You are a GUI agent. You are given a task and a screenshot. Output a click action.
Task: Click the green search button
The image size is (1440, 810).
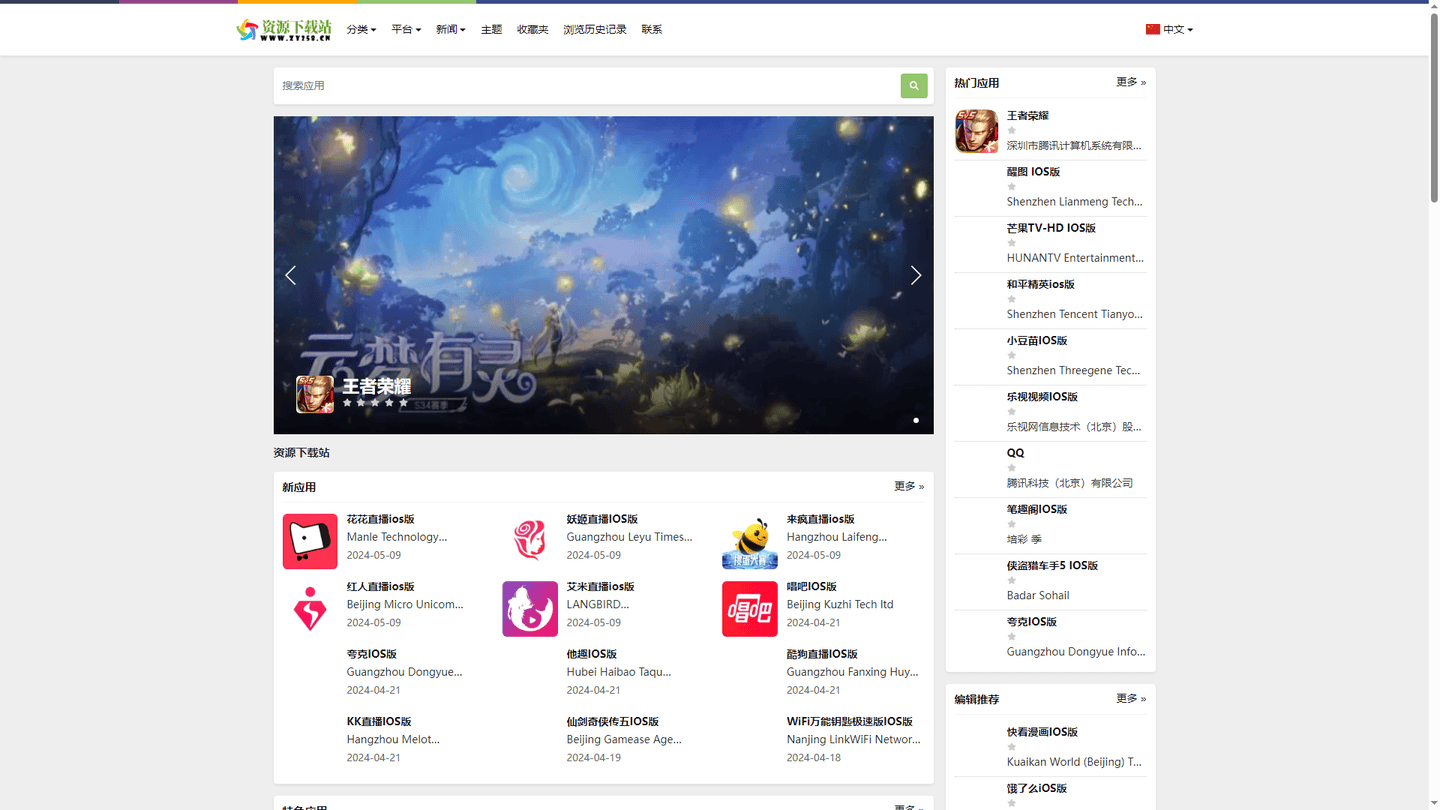point(913,86)
